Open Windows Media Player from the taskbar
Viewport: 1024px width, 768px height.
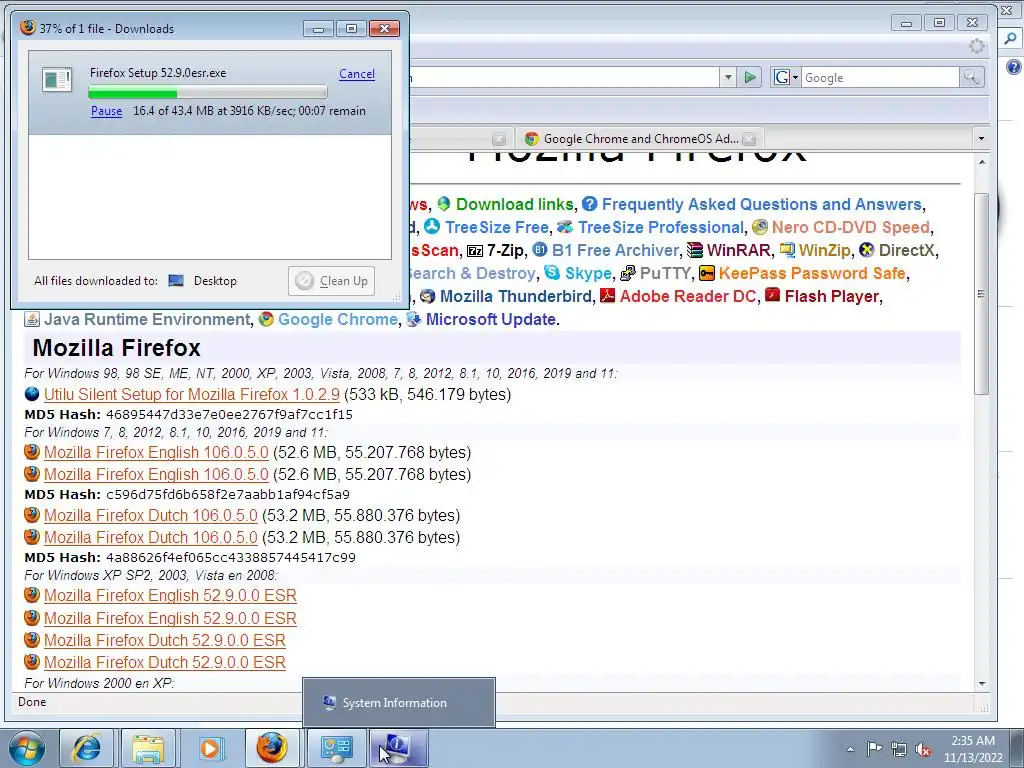point(210,748)
